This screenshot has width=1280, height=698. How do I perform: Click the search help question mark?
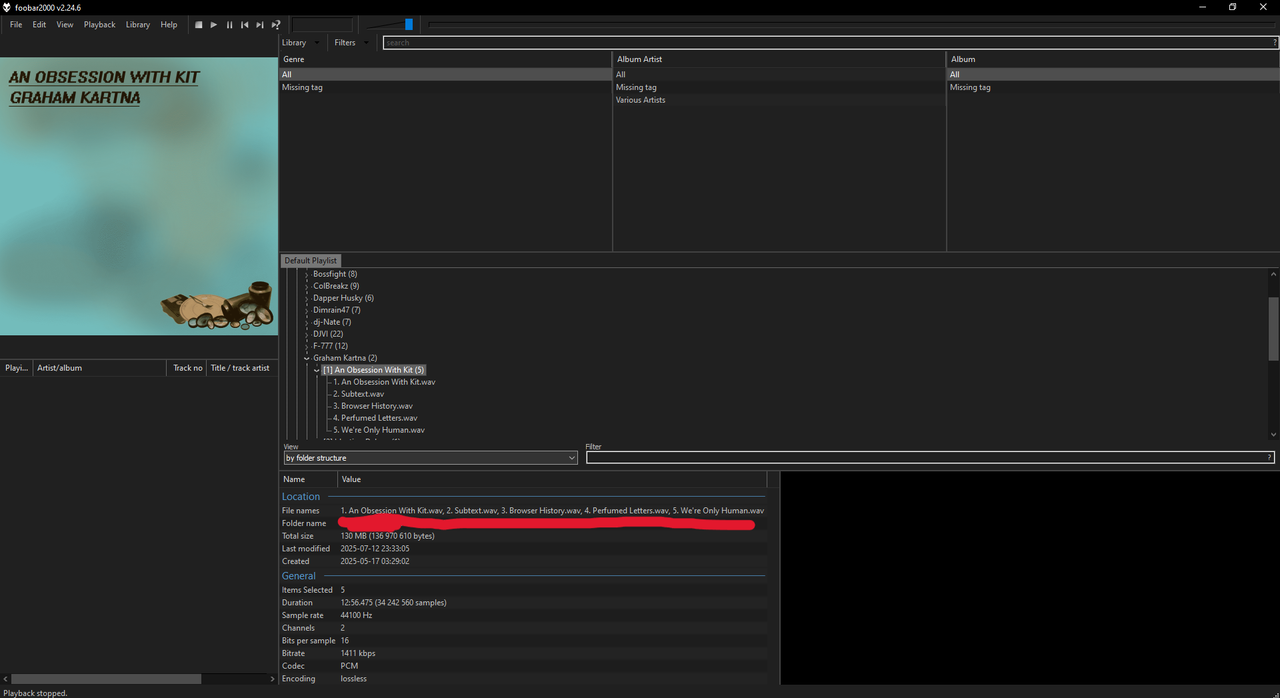(x=1274, y=43)
